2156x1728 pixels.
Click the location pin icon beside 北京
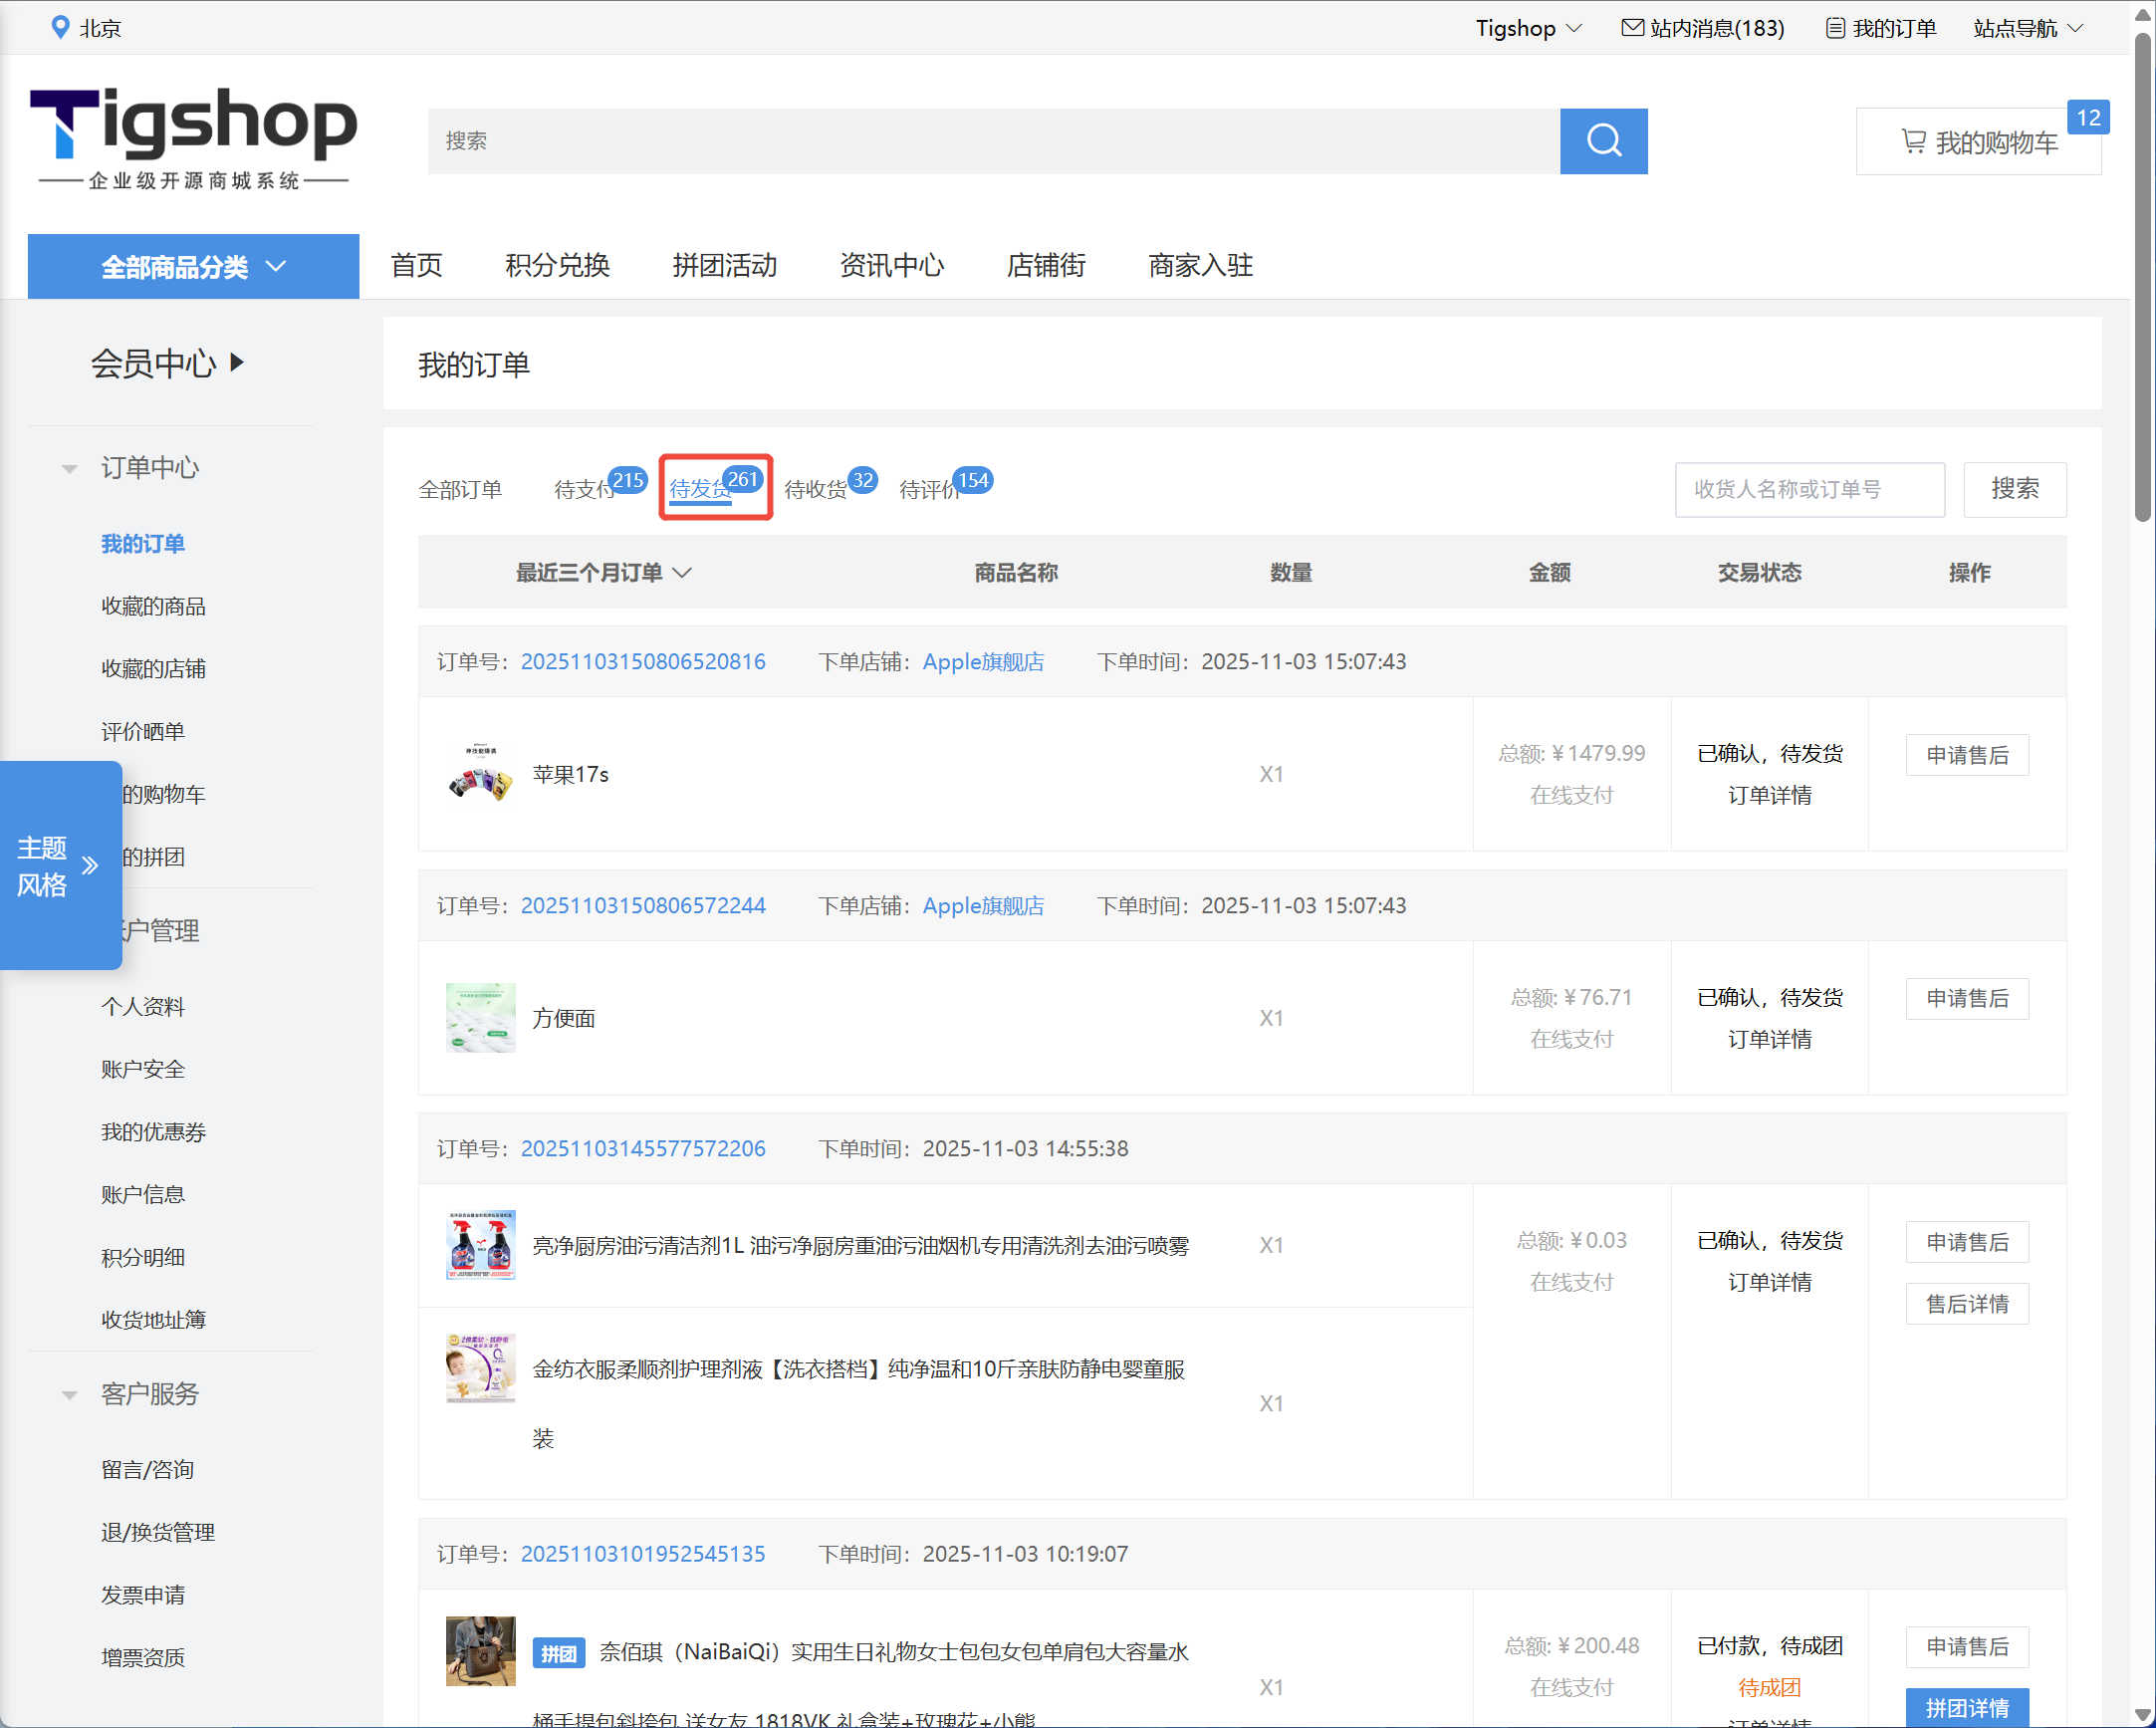point(62,27)
